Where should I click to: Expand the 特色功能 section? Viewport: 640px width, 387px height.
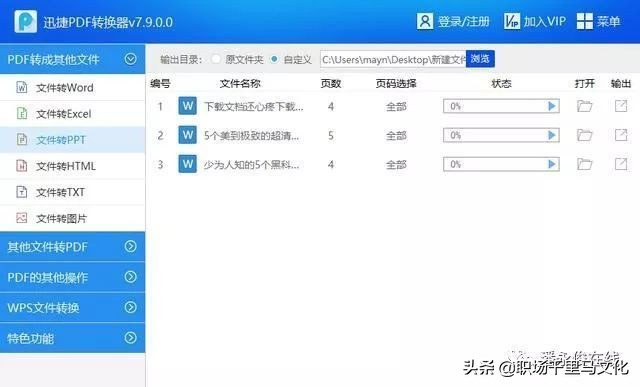pos(72,338)
